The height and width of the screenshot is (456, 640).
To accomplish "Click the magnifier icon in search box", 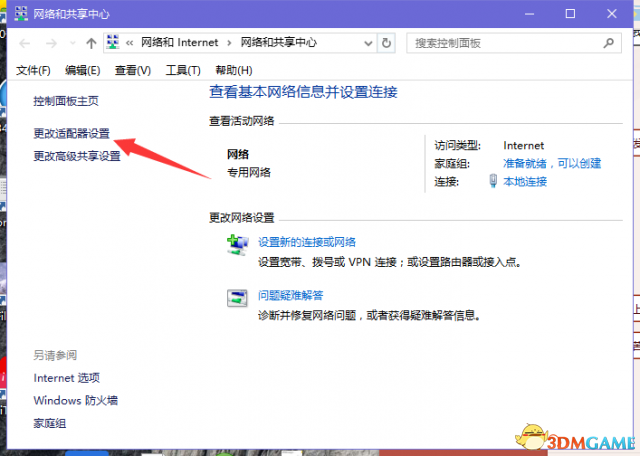I will [612, 43].
